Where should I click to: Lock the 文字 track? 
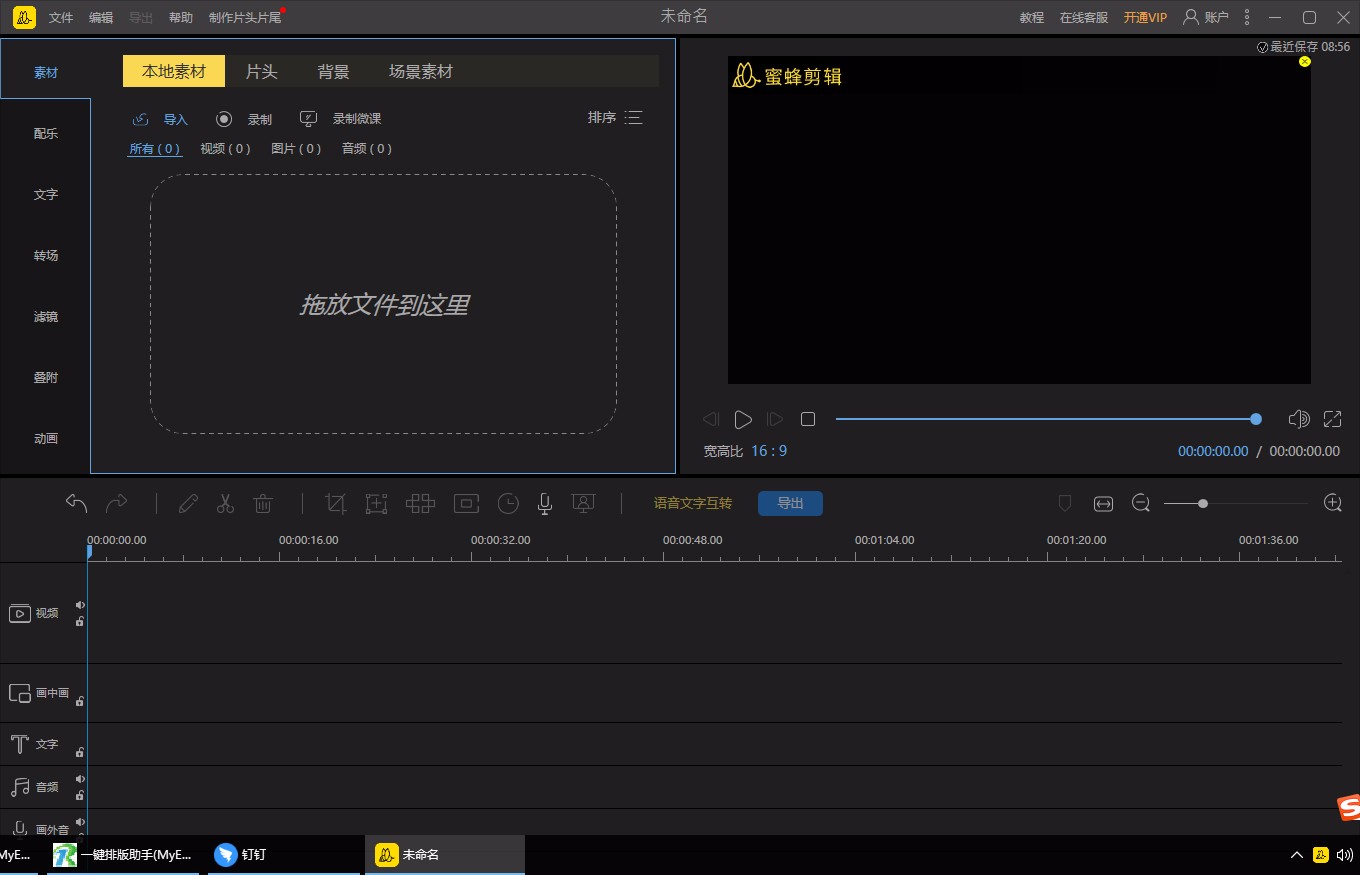80,752
